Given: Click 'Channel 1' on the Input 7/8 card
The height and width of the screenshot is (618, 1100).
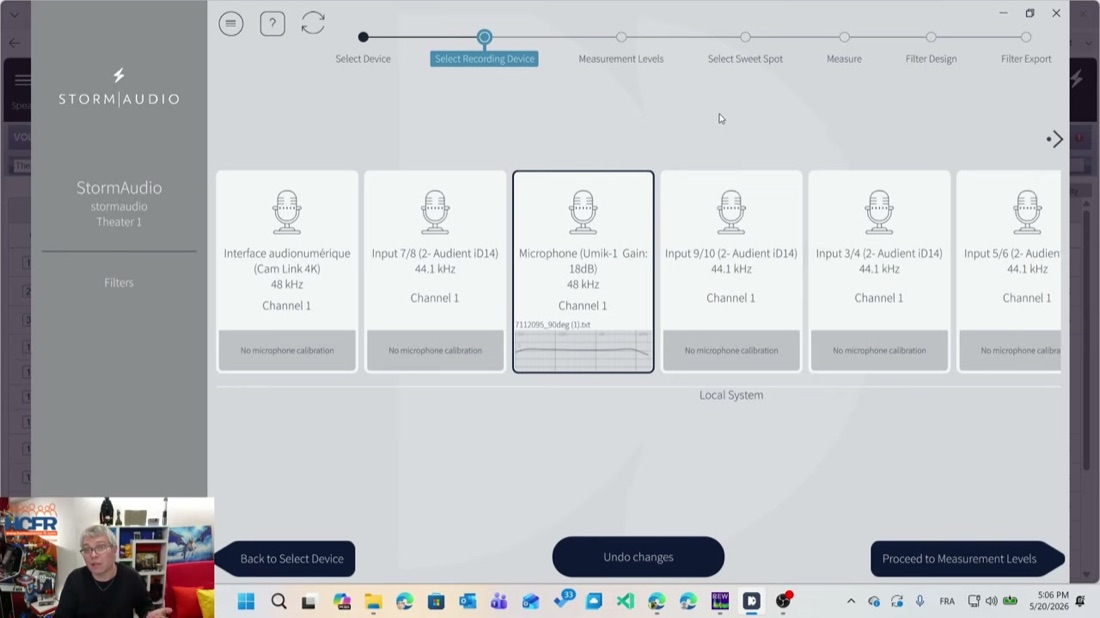Looking at the screenshot, I should (x=434, y=298).
